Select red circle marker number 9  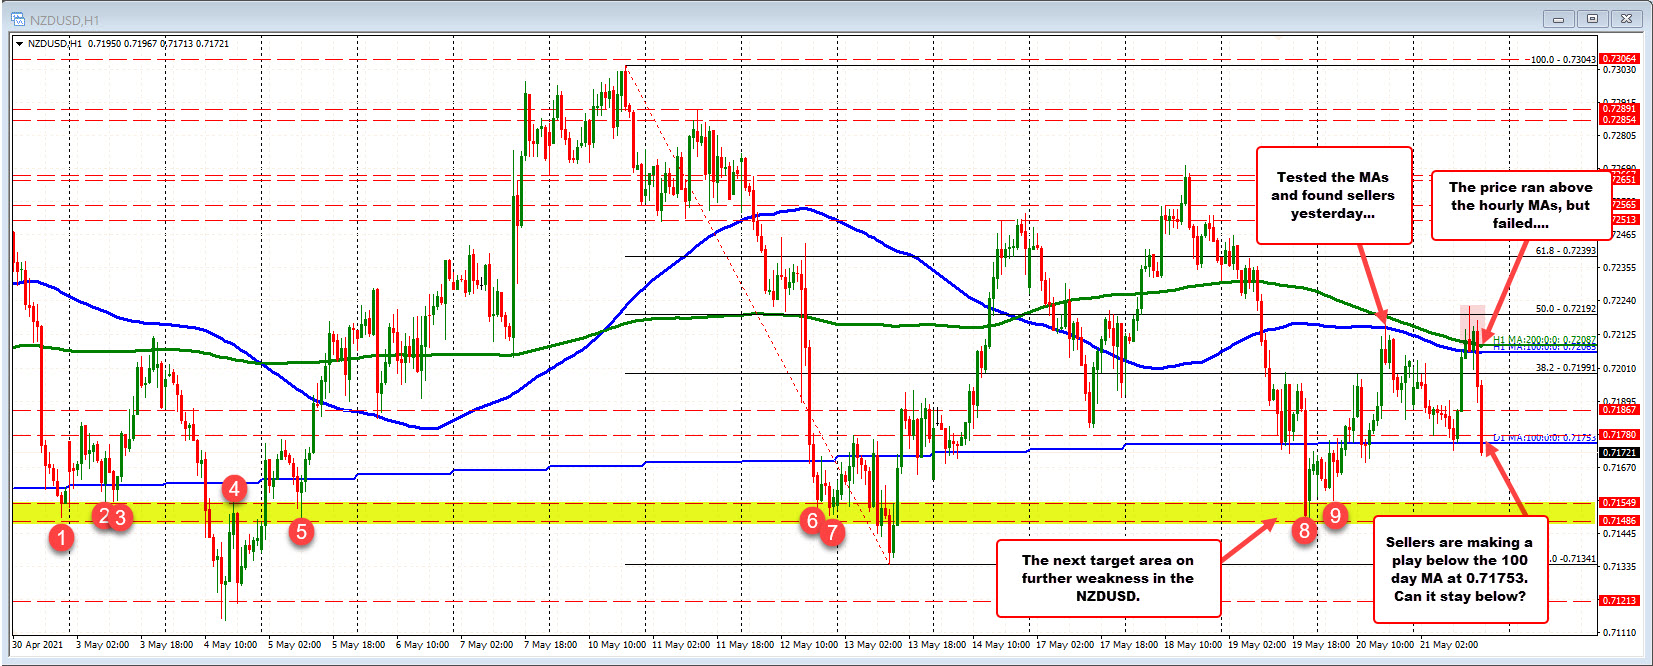point(1335,515)
